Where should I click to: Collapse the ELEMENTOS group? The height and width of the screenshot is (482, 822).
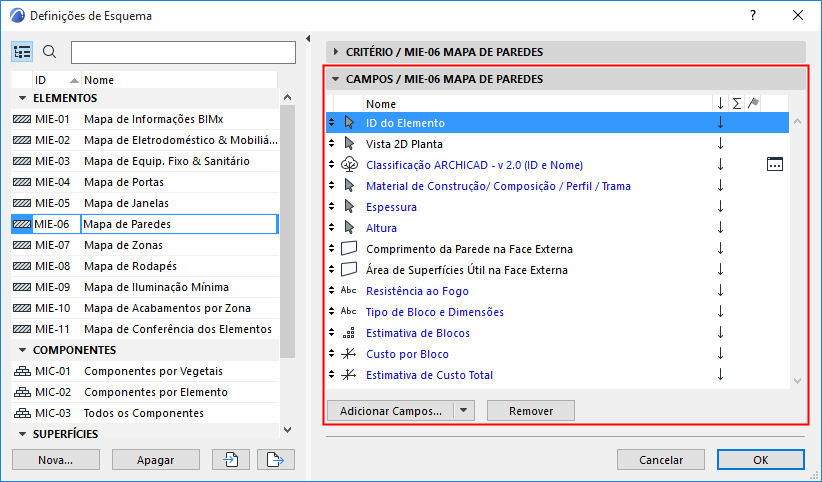click(x=22, y=98)
